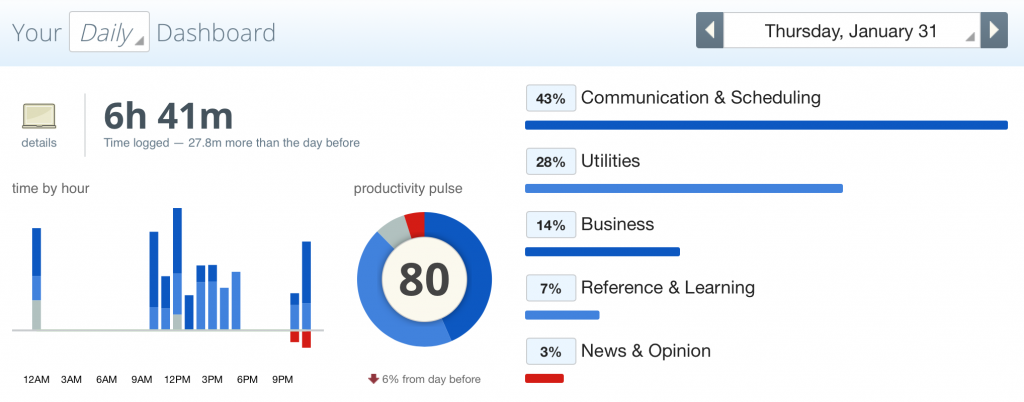The image size is (1024, 402).
Task: Click the red News & Opinion bar
Action: coord(544,379)
